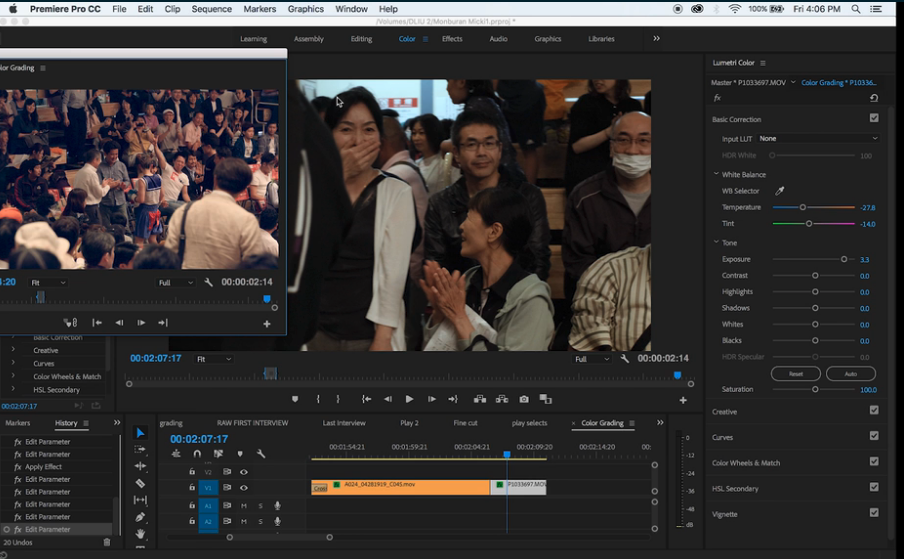Toggle Snap magnet in timeline
This screenshot has height=559, width=904.
click(197, 454)
